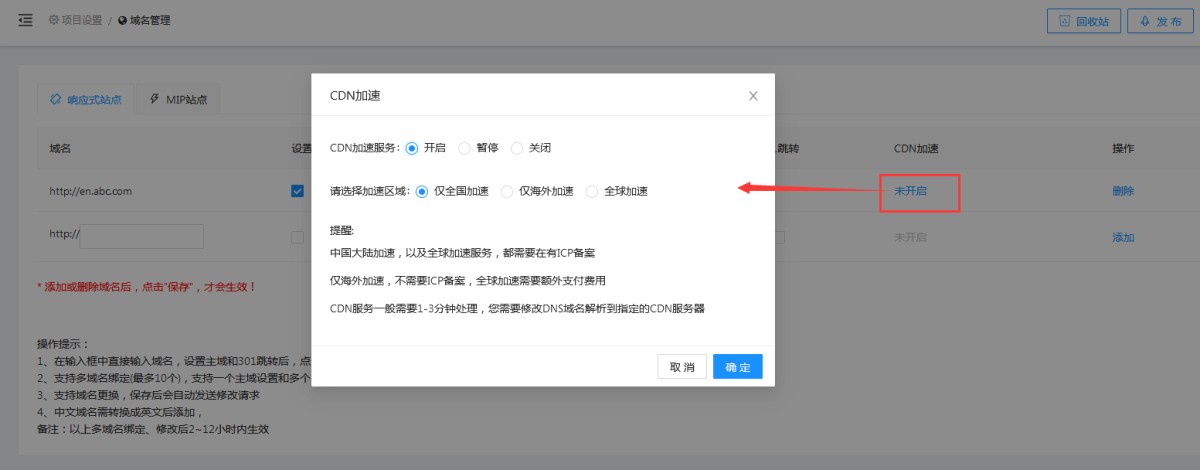Open the 回收站 recycle bin
Image resolution: width=1200 pixels, height=470 pixels.
click(x=1084, y=21)
